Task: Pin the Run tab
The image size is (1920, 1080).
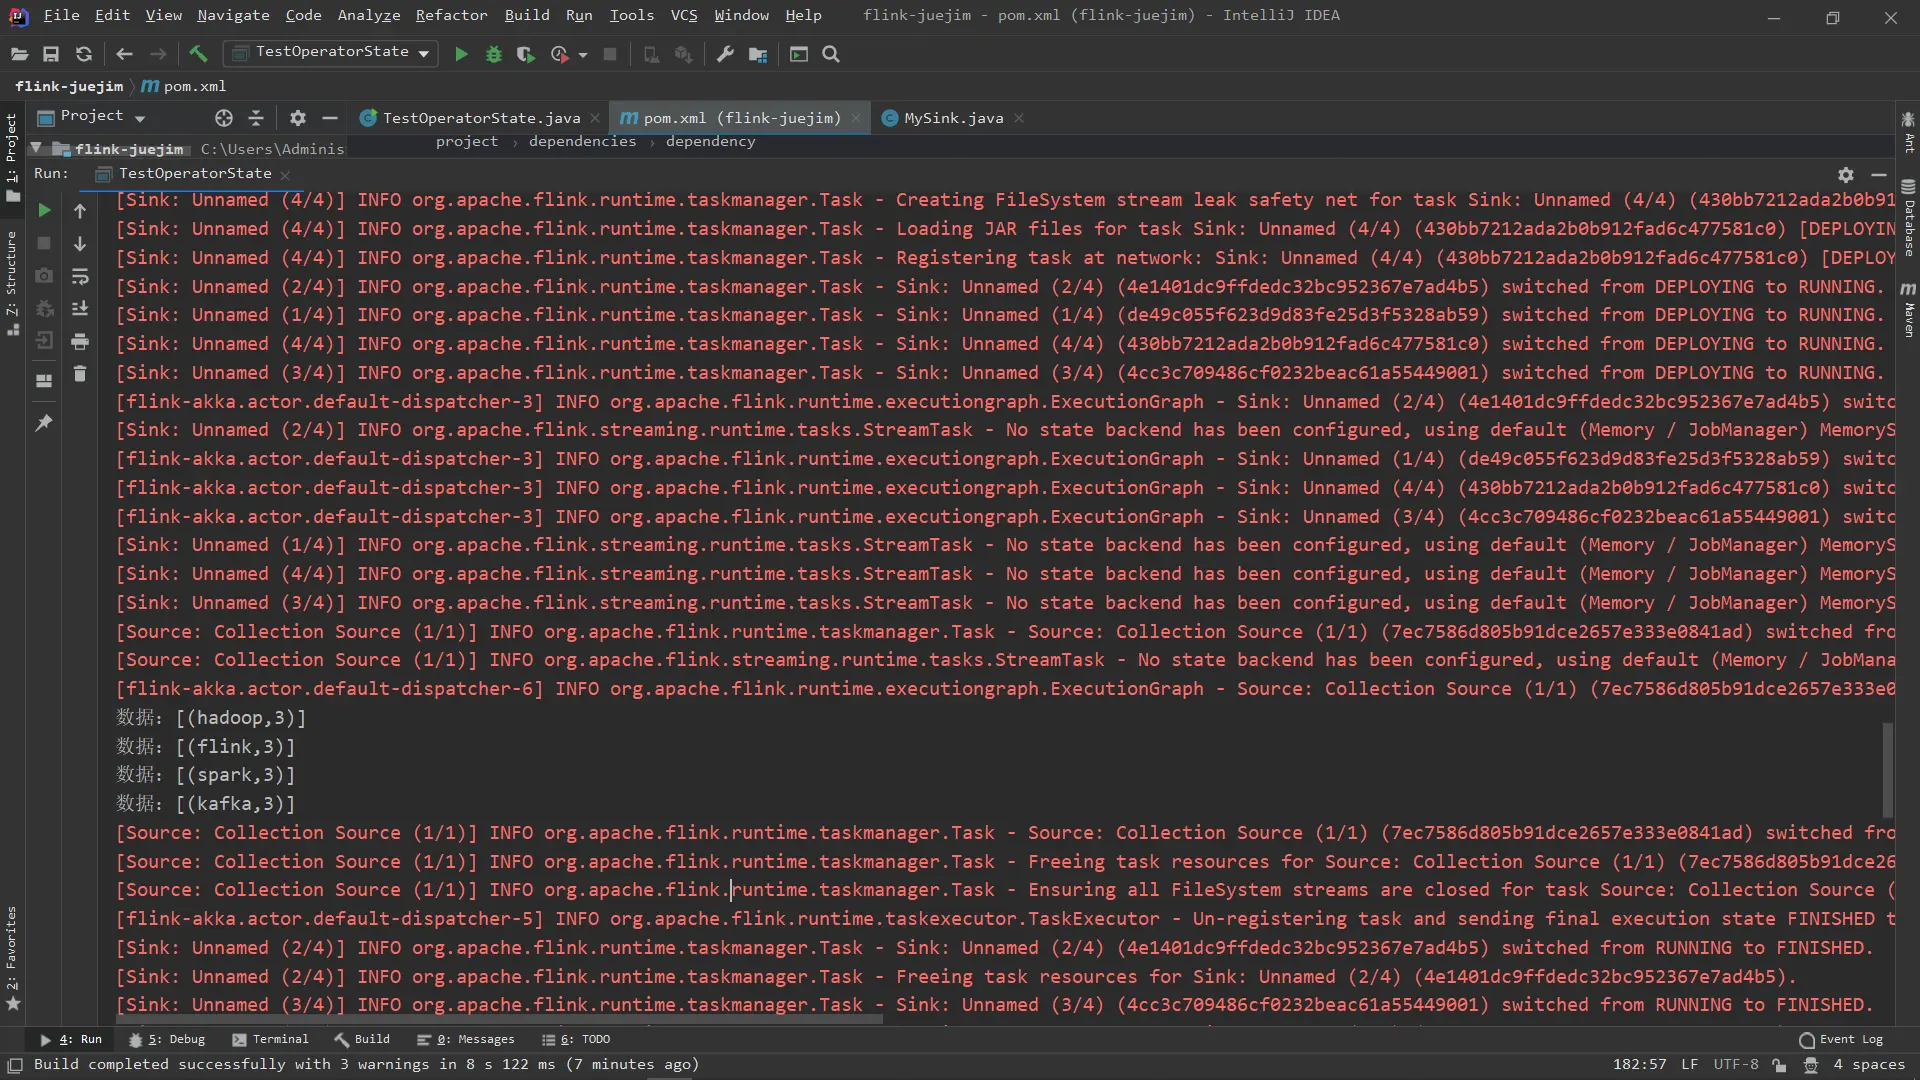Action: [44, 424]
